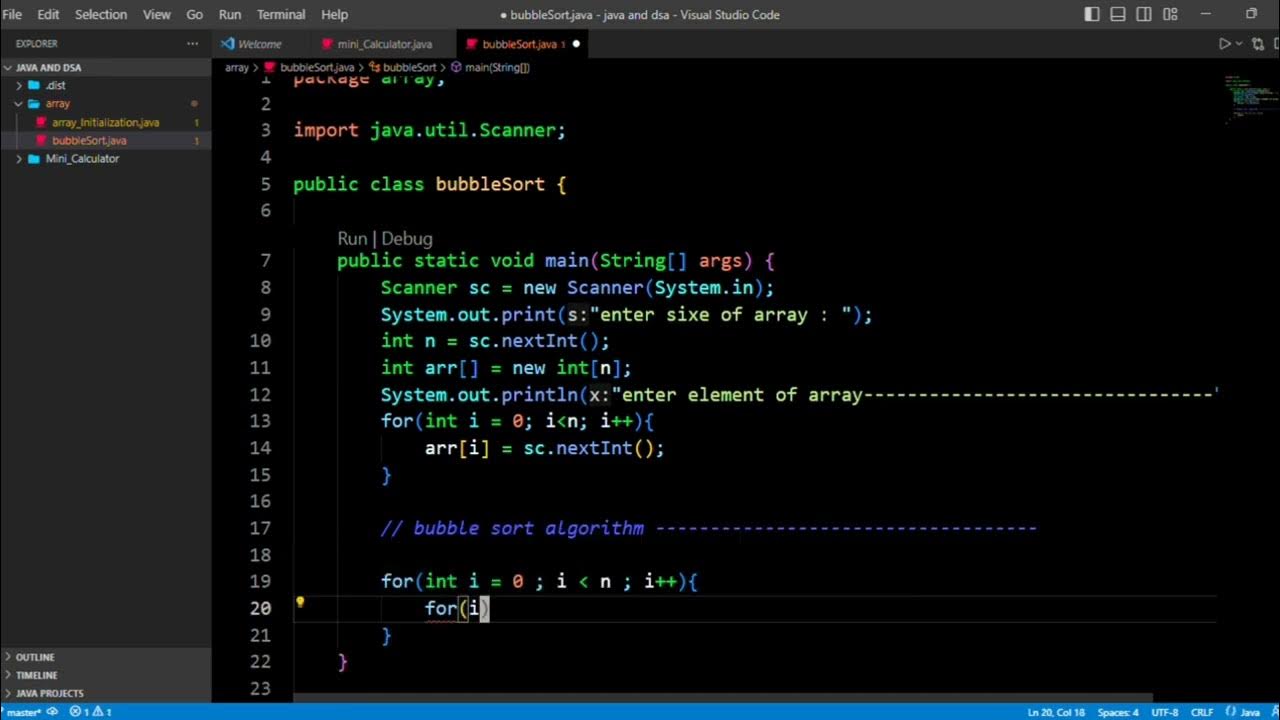Click the warnings triangle icon in the status bar
The image size is (1280, 720).
pyautogui.click(x=99, y=712)
